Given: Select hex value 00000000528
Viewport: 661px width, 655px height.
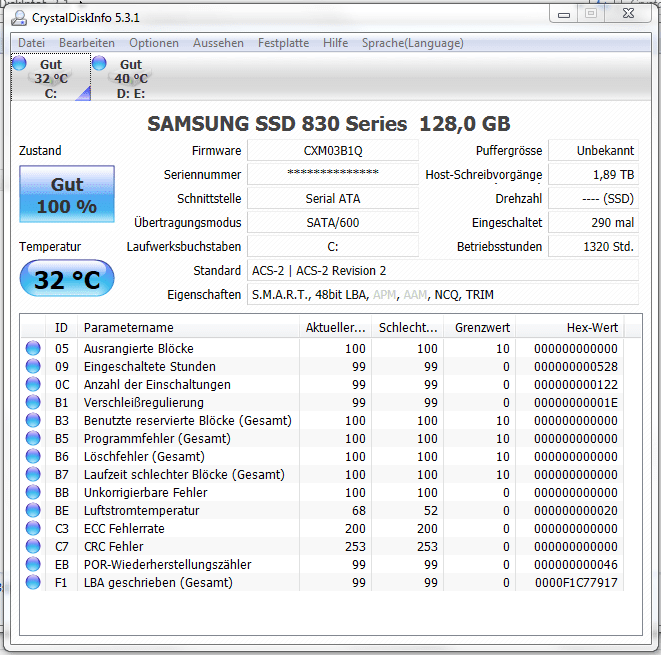Looking at the screenshot, I should coord(576,367).
